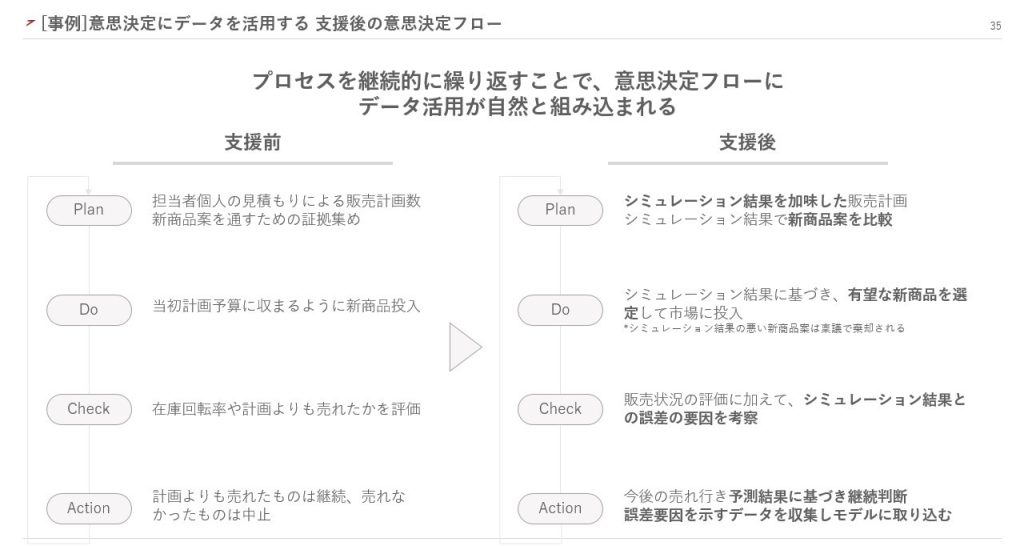The image size is (1024, 546).
Task: Click the footnote text starting with *シミュレーション結果の悪い
Action: point(763,329)
